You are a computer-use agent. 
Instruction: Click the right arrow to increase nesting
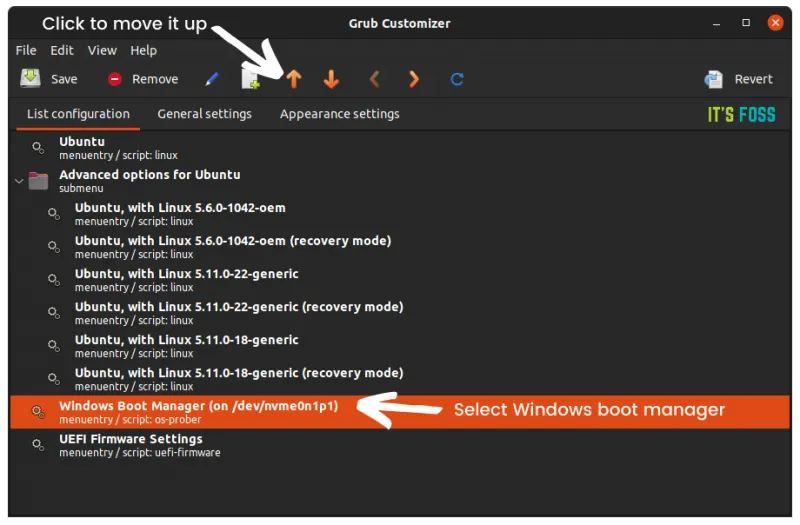click(414, 80)
